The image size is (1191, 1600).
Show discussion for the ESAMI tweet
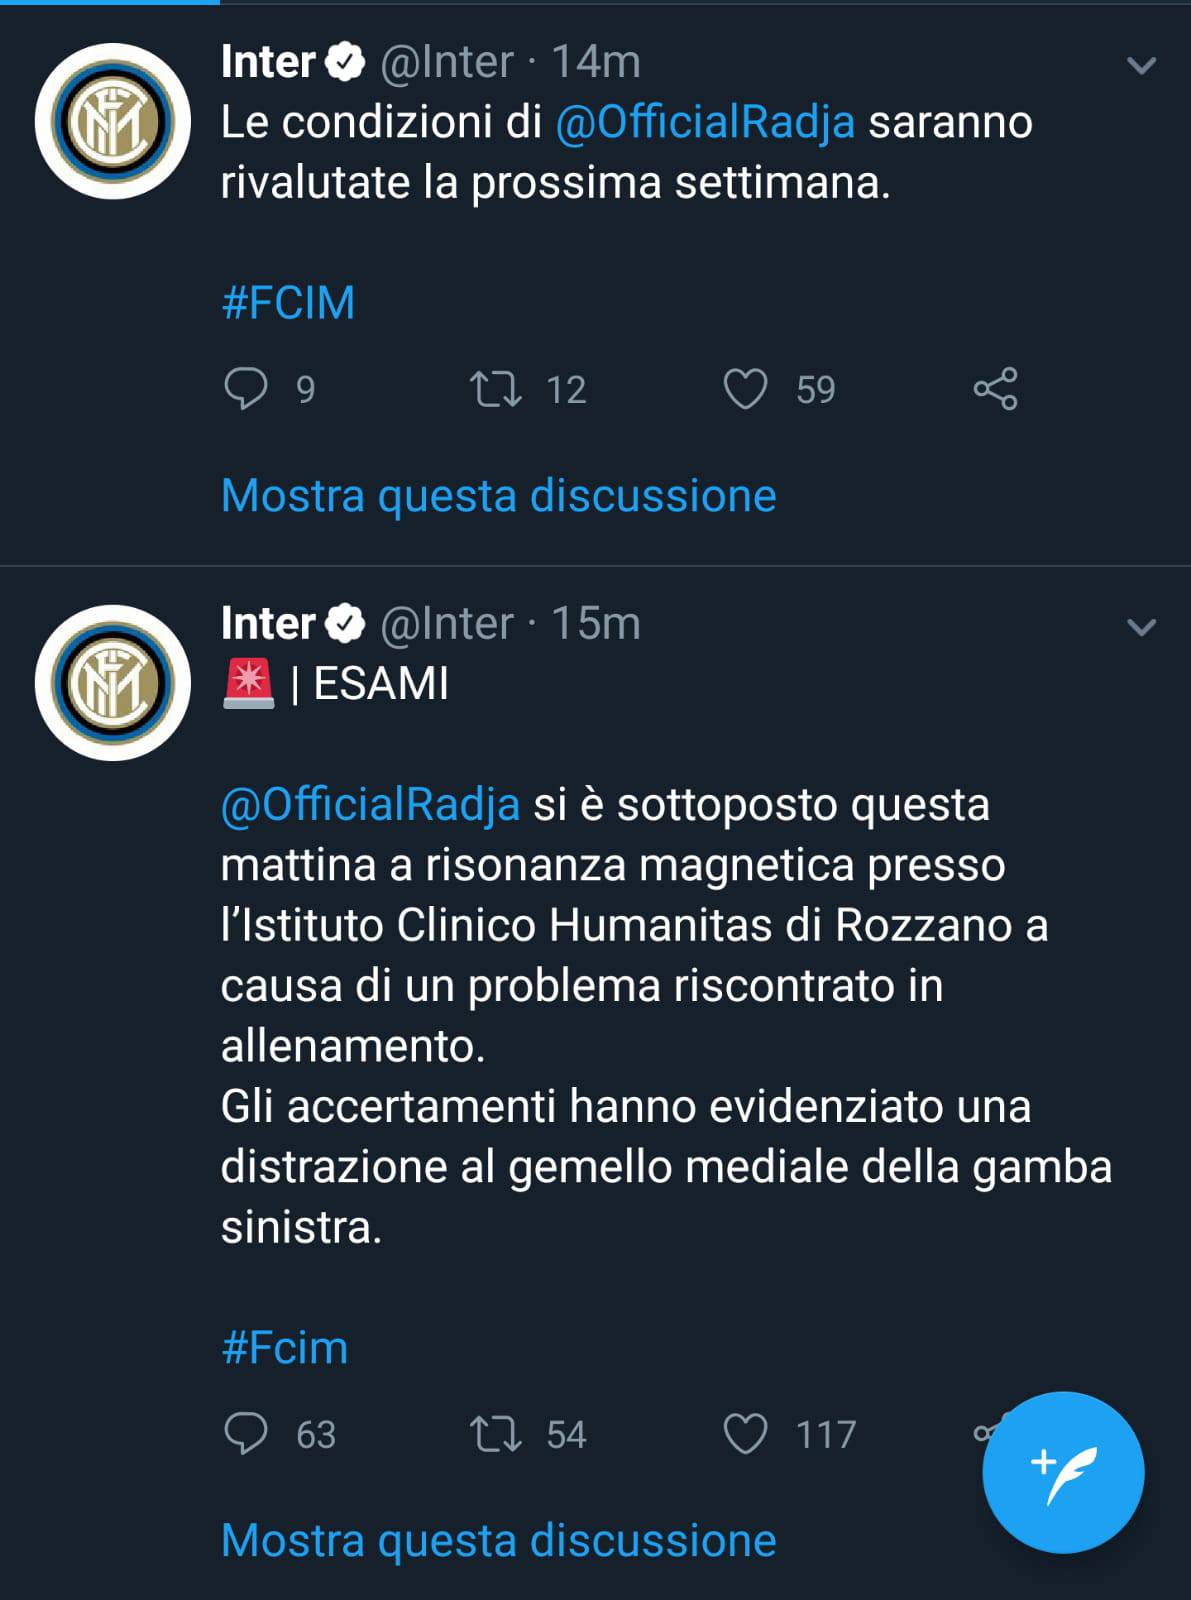[x=498, y=1541]
